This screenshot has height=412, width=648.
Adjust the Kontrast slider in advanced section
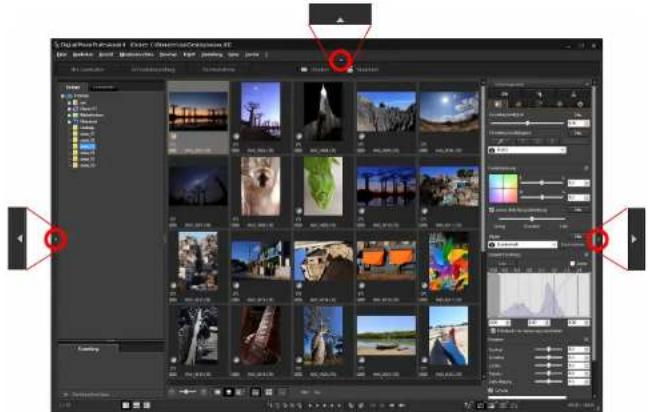click(548, 350)
